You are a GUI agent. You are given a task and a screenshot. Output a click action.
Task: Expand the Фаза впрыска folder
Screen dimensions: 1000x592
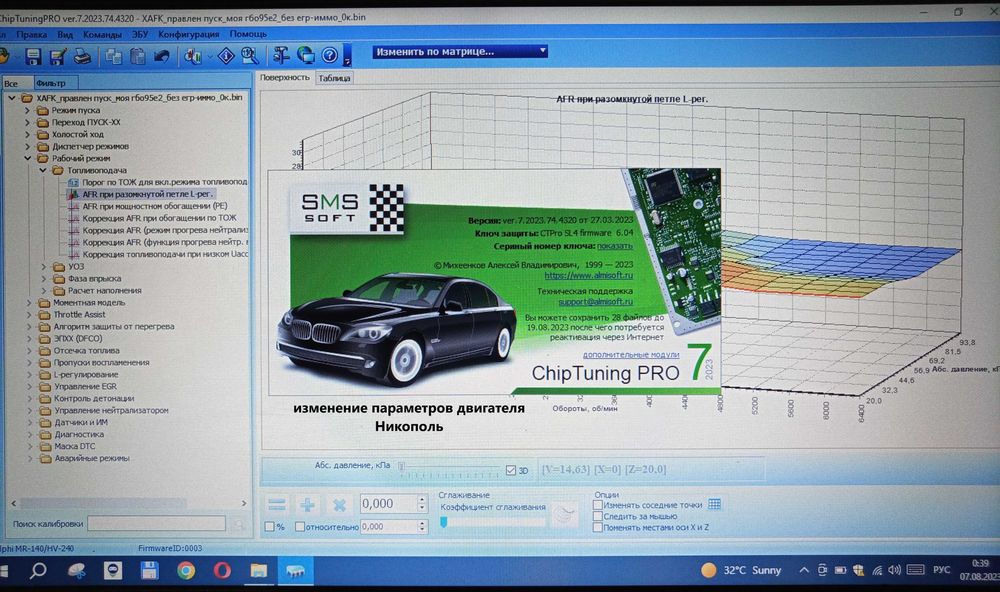click(x=43, y=278)
